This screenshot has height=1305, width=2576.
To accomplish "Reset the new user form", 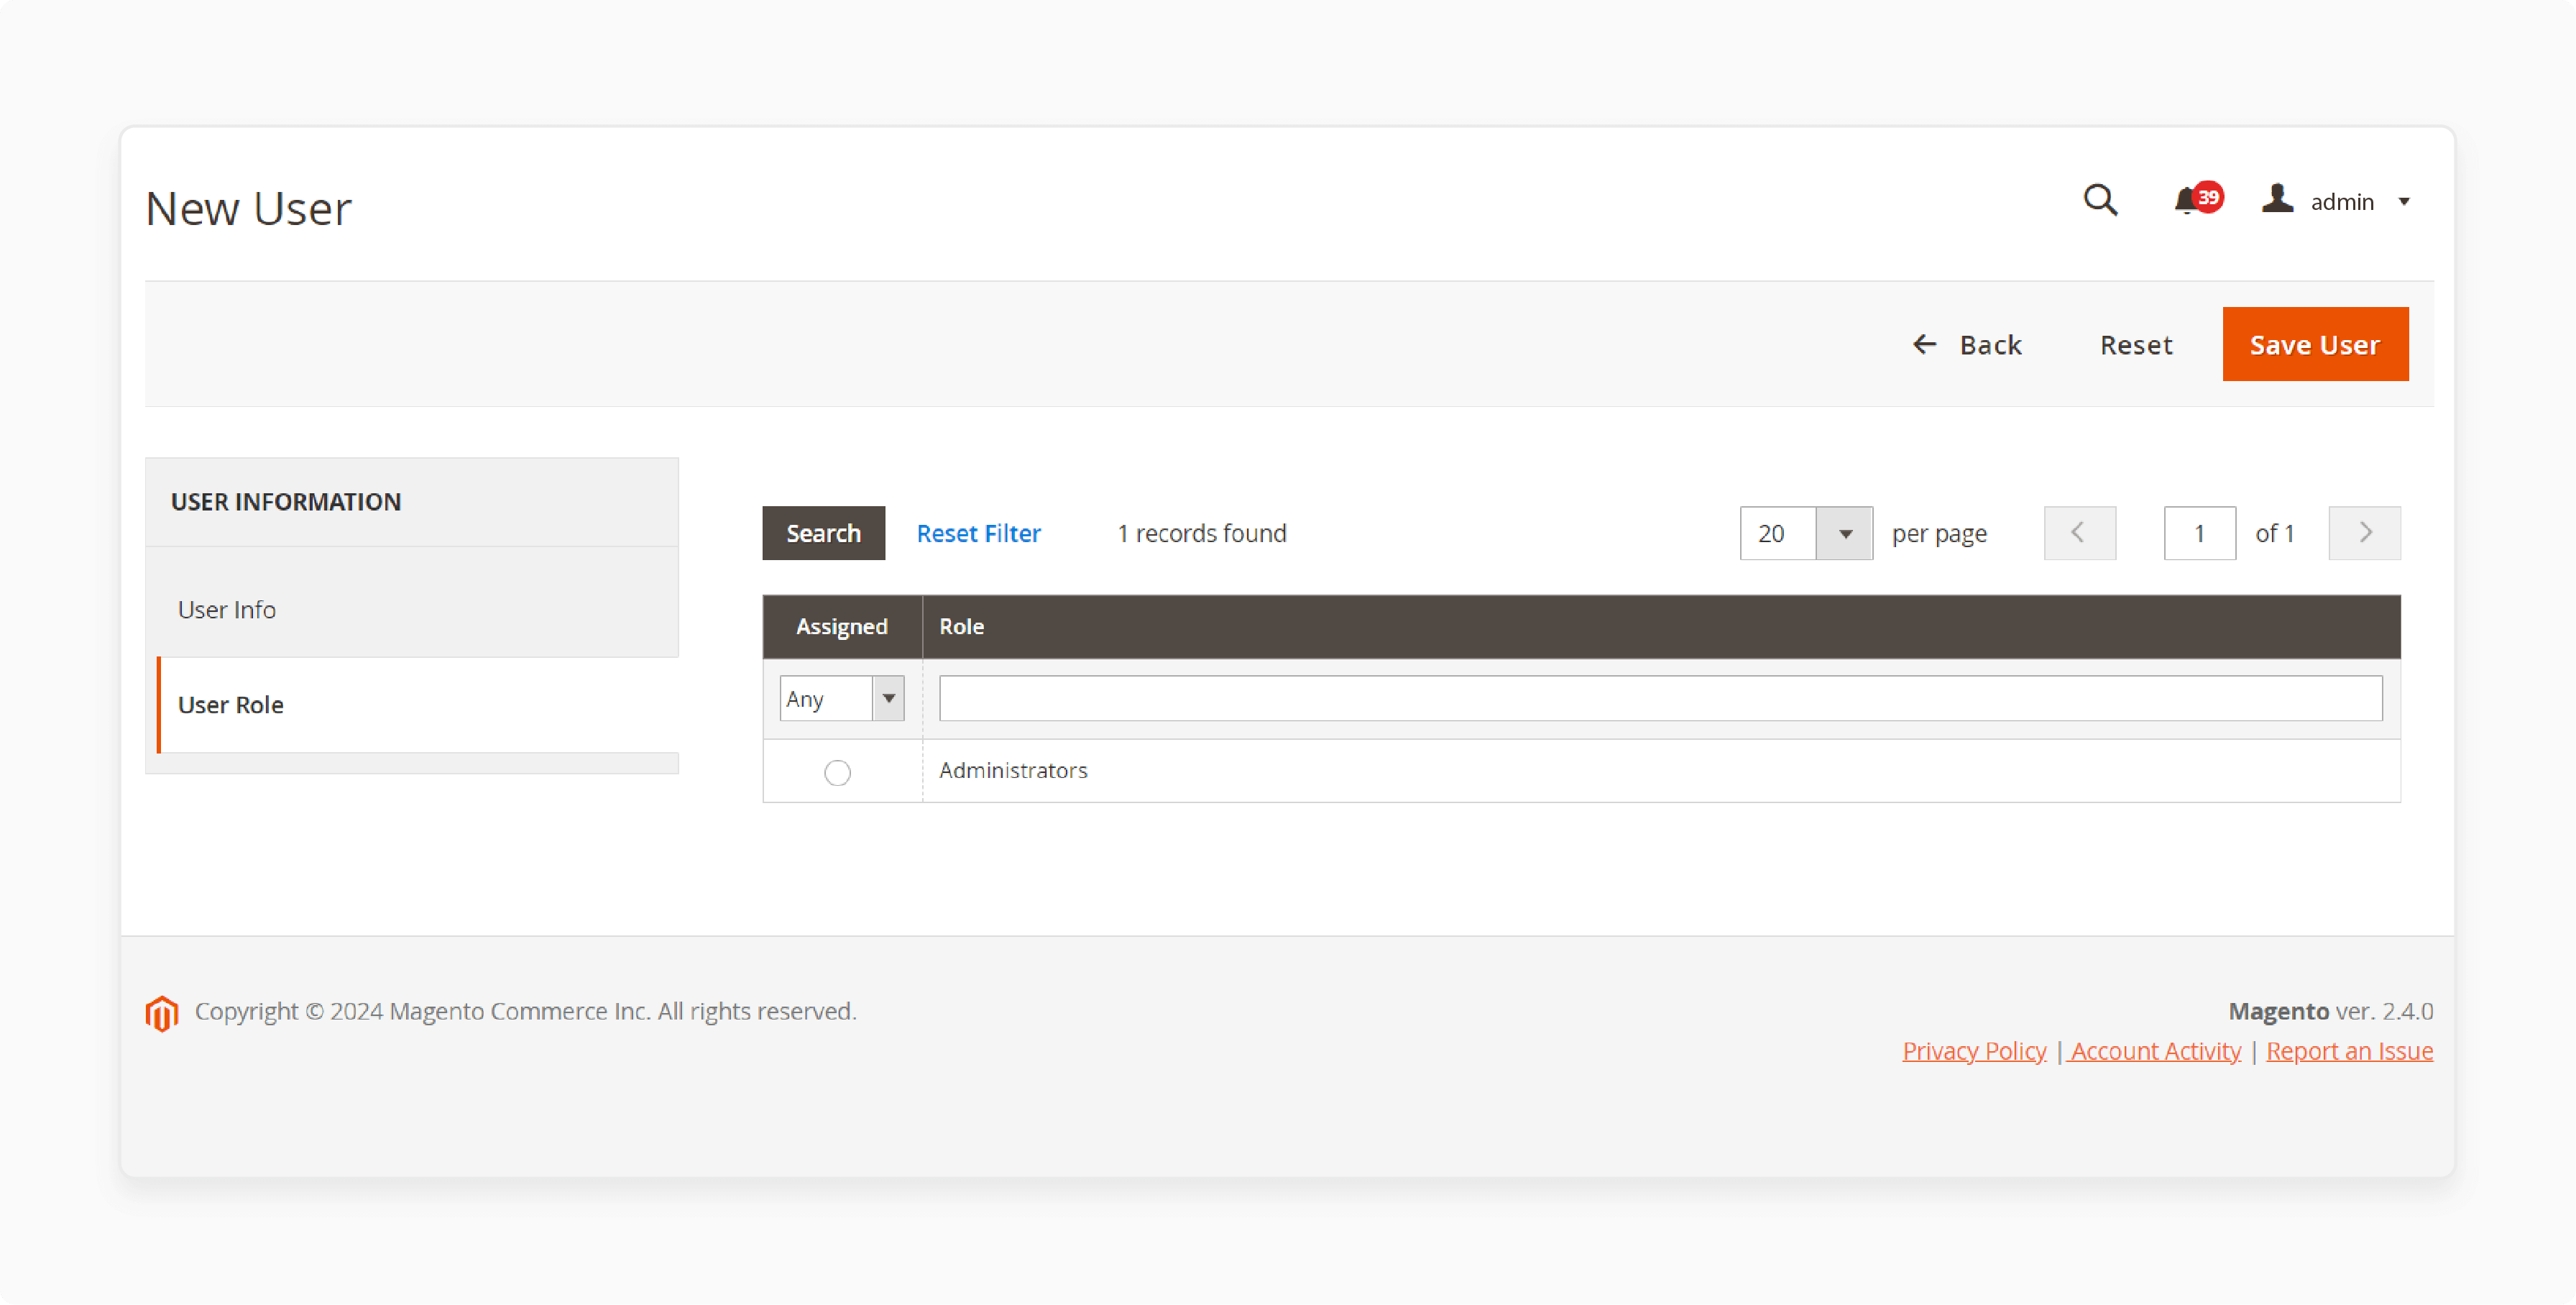I will click(x=2136, y=345).
